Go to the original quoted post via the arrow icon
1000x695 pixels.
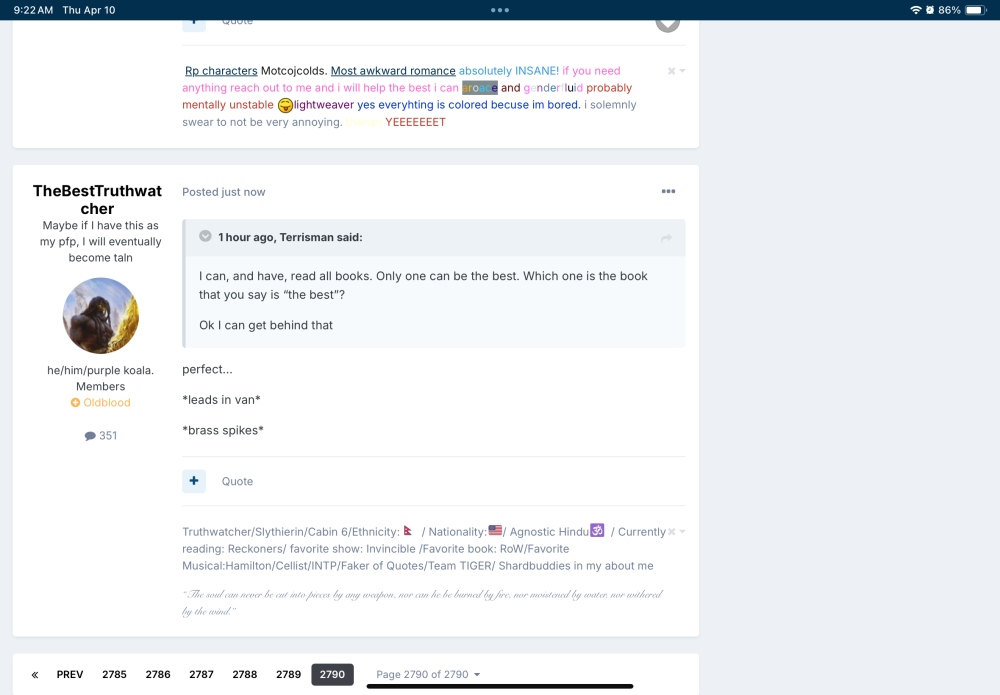pyautogui.click(x=666, y=238)
